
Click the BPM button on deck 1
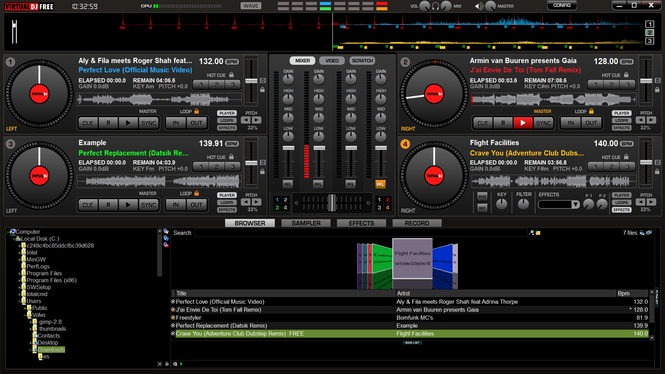[232, 61]
